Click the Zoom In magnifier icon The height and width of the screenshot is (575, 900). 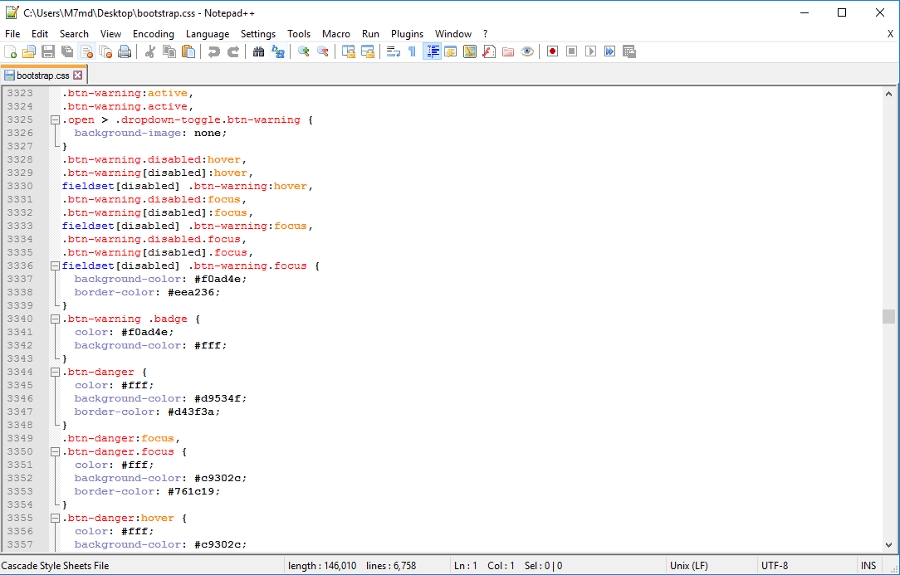(x=304, y=52)
